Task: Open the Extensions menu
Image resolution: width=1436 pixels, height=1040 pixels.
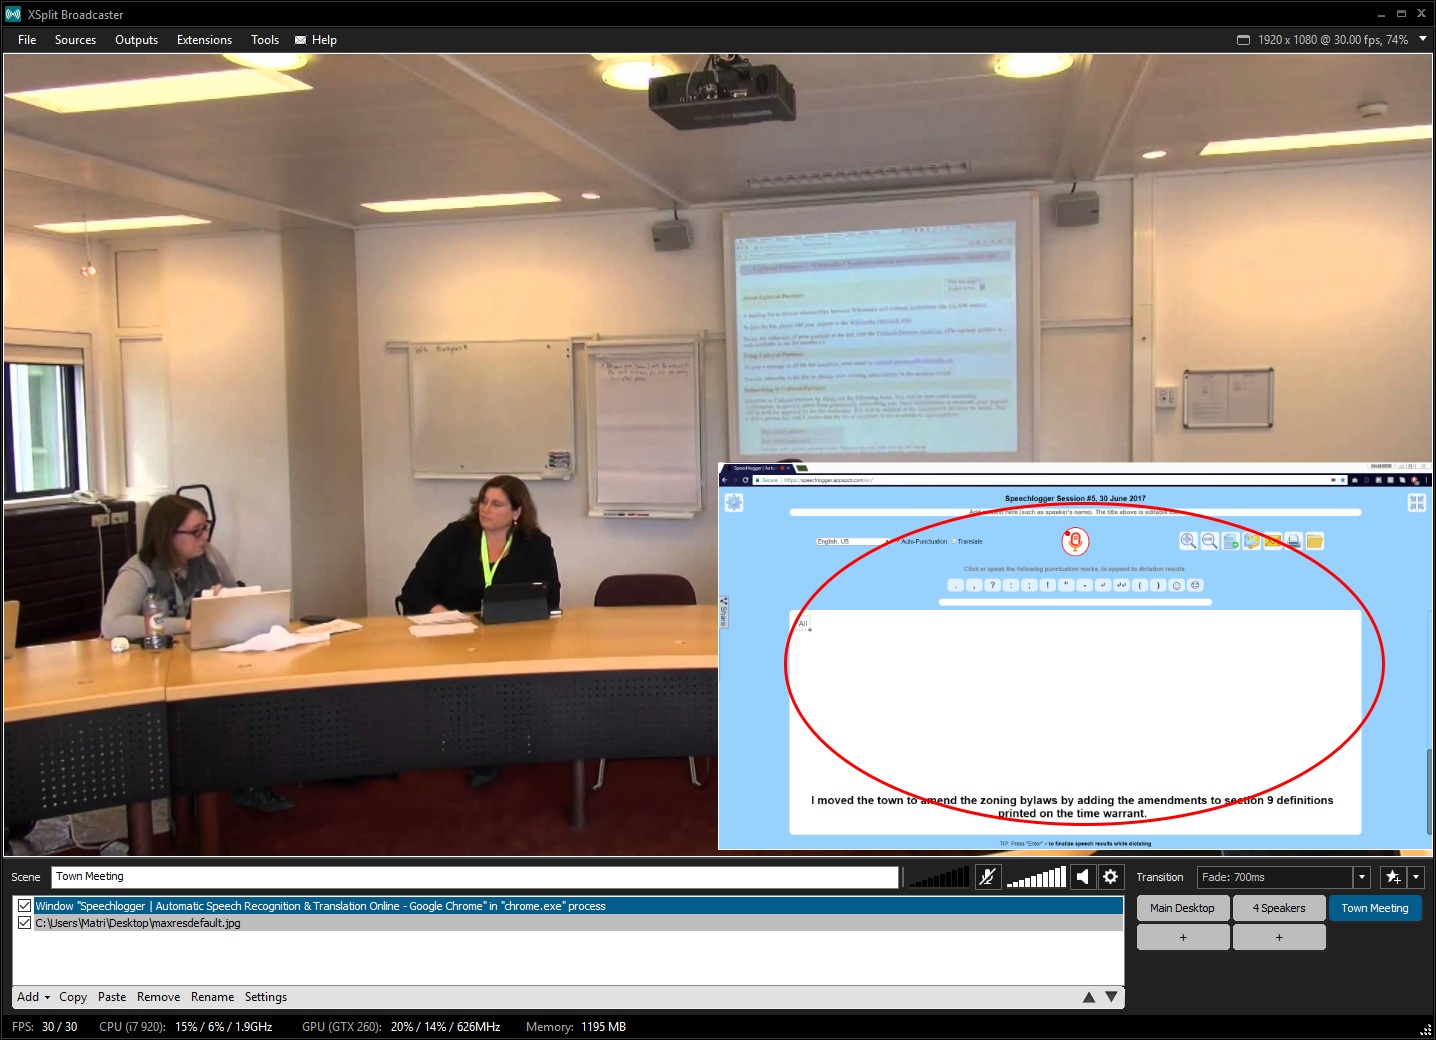Action: click(x=204, y=40)
